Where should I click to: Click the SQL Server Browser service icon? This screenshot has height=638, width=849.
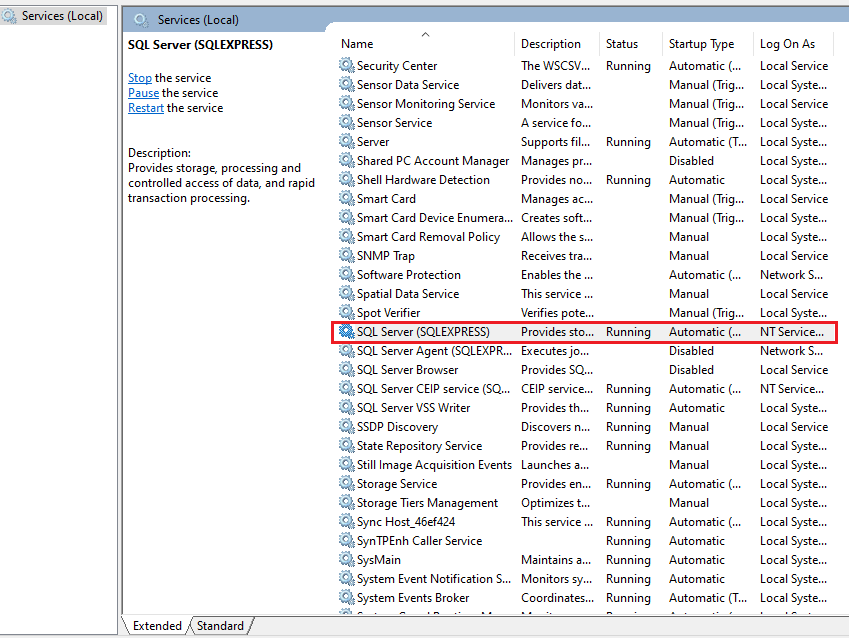click(345, 369)
